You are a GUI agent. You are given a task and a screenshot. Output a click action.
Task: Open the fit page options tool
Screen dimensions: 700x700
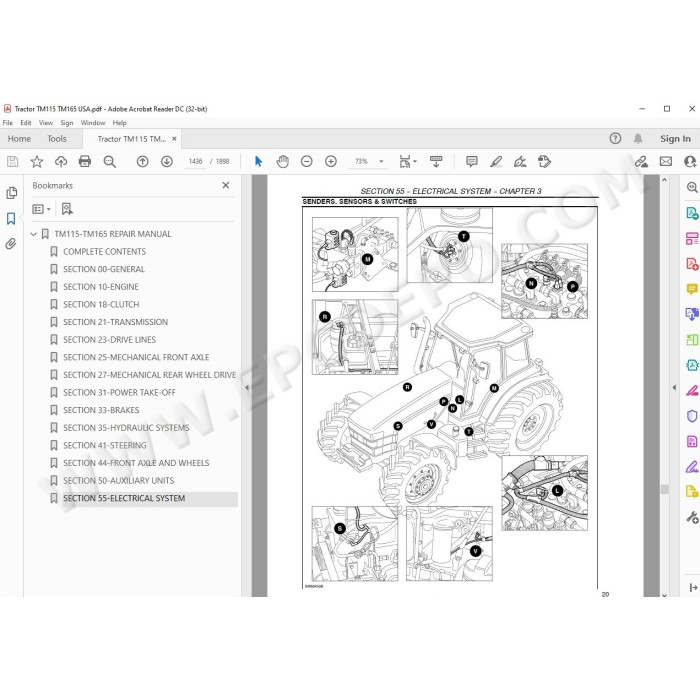407,162
